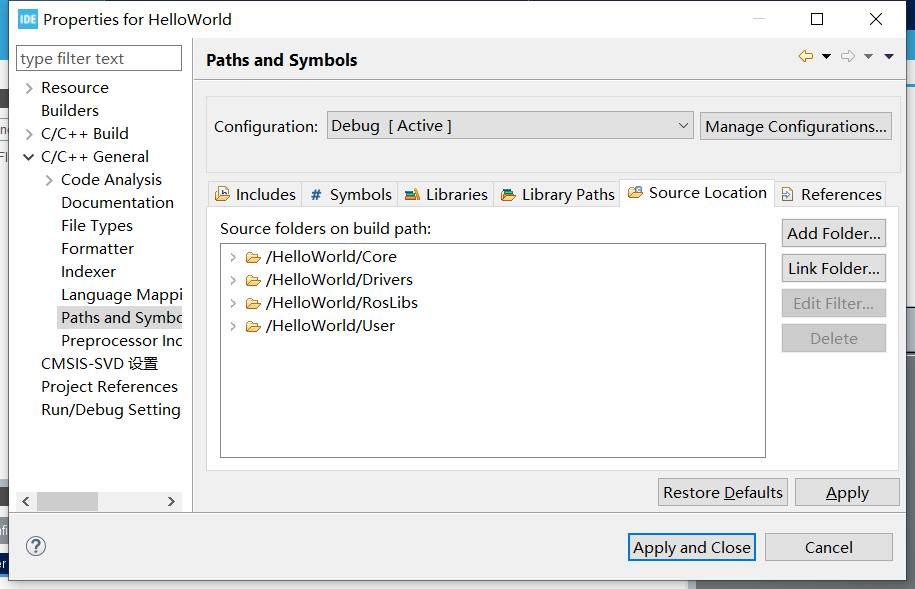Click the type filter text field
The image size is (915, 589).
[x=100, y=59]
